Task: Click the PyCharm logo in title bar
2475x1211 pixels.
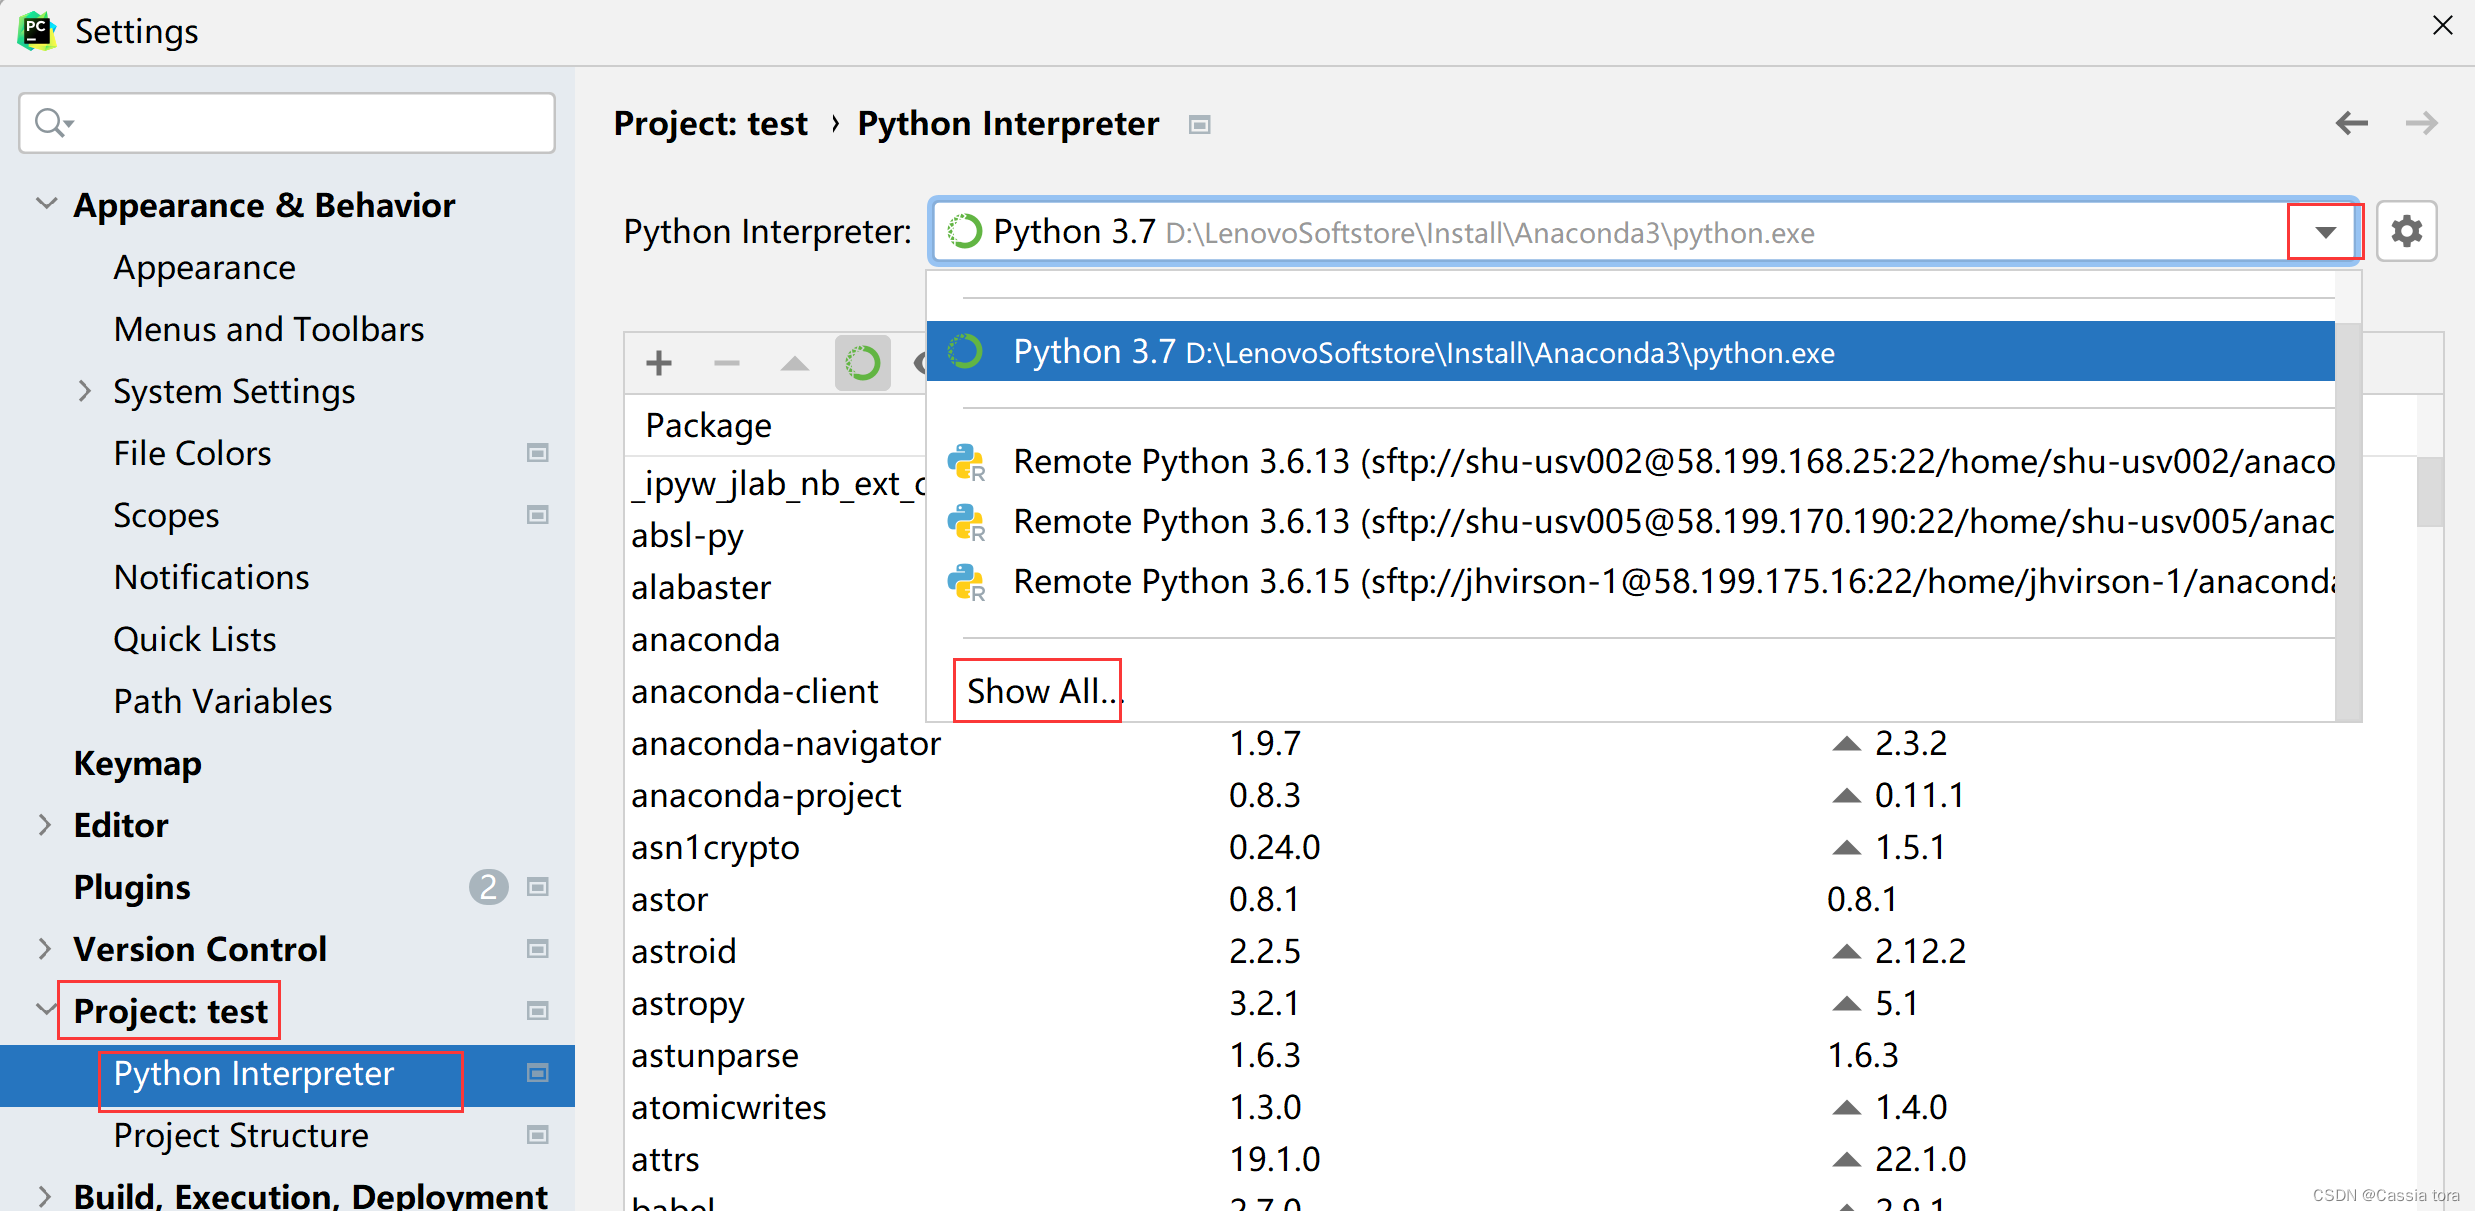Action: pyautogui.click(x=37, y=31)
